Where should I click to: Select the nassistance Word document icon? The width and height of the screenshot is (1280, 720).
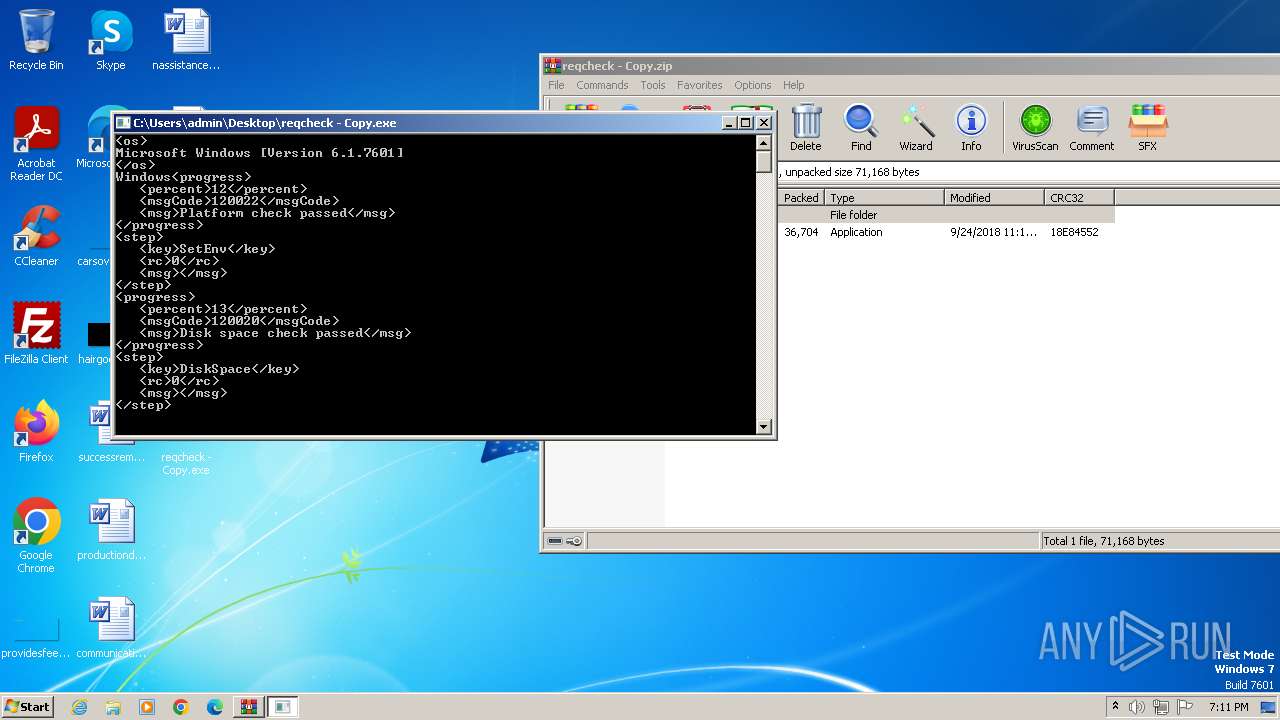(x=186, y=41)
